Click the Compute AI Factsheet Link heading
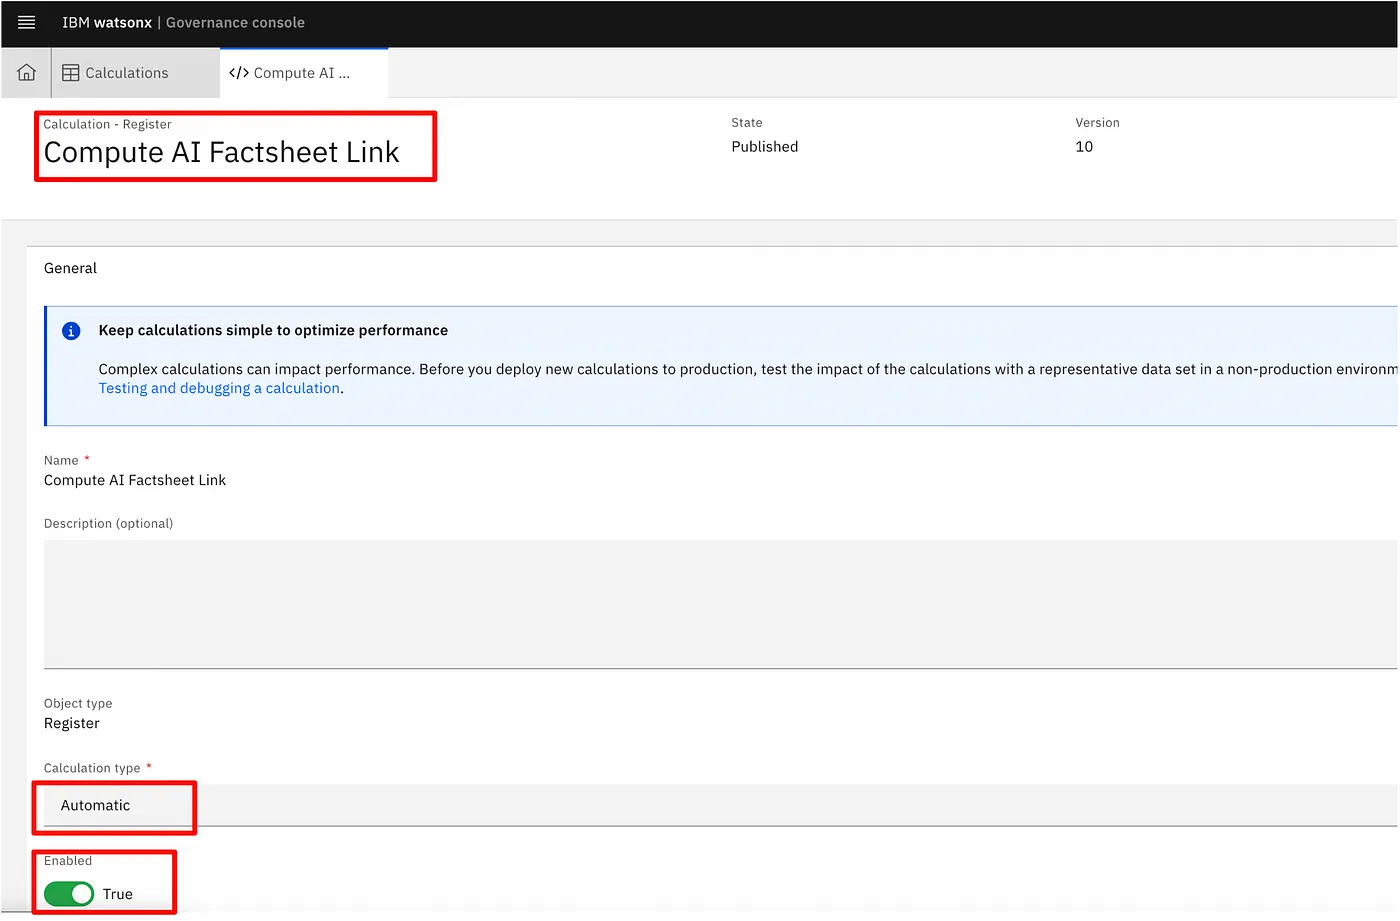Screen dimensions: 1400x921 221,152
